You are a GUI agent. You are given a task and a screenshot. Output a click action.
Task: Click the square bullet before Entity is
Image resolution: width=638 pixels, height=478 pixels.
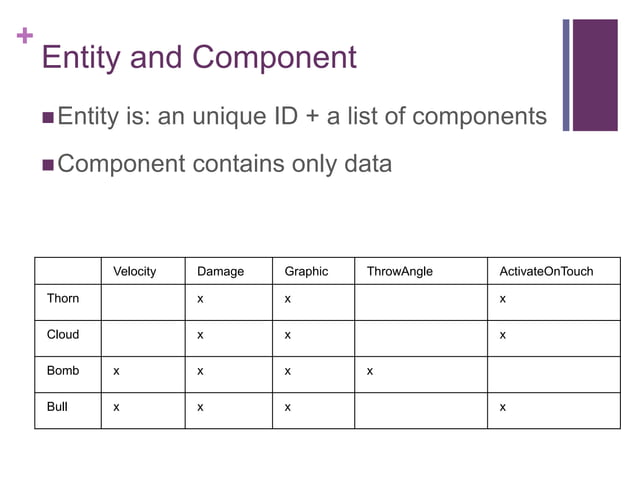(48, 118)
